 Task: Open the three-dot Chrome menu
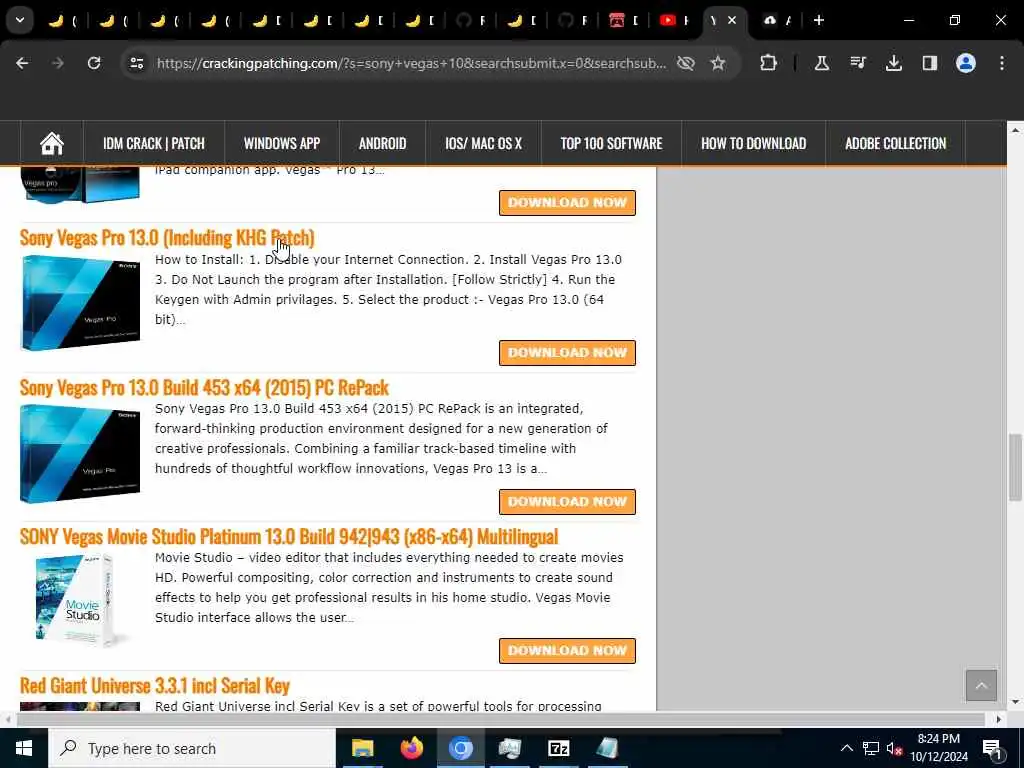pos(1002,63)
